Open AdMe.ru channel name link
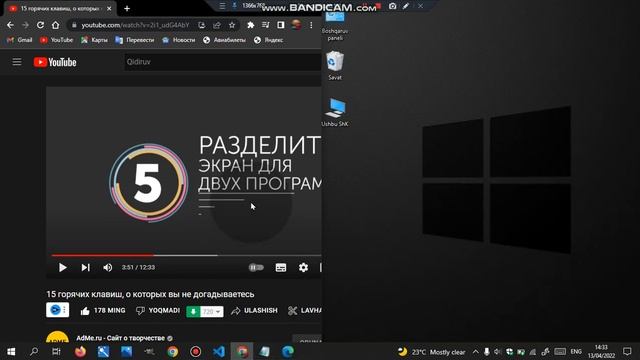 (x=120, y=338)
